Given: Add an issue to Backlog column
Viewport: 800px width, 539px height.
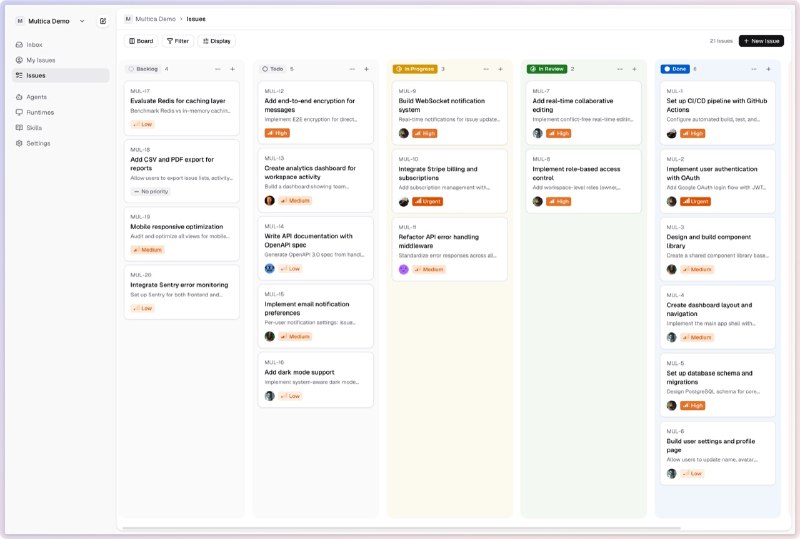Looking at the screenshot, I should [232, 69].
